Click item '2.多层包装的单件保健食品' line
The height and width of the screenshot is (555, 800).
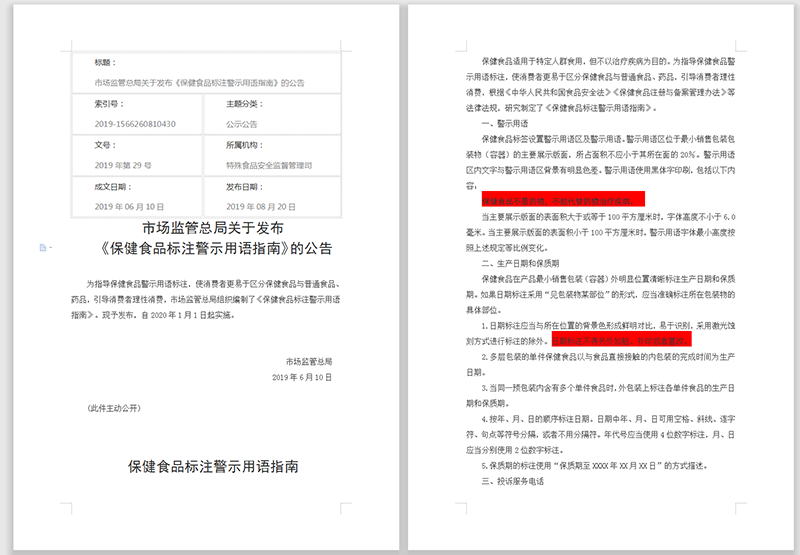(x=608, y=357)
